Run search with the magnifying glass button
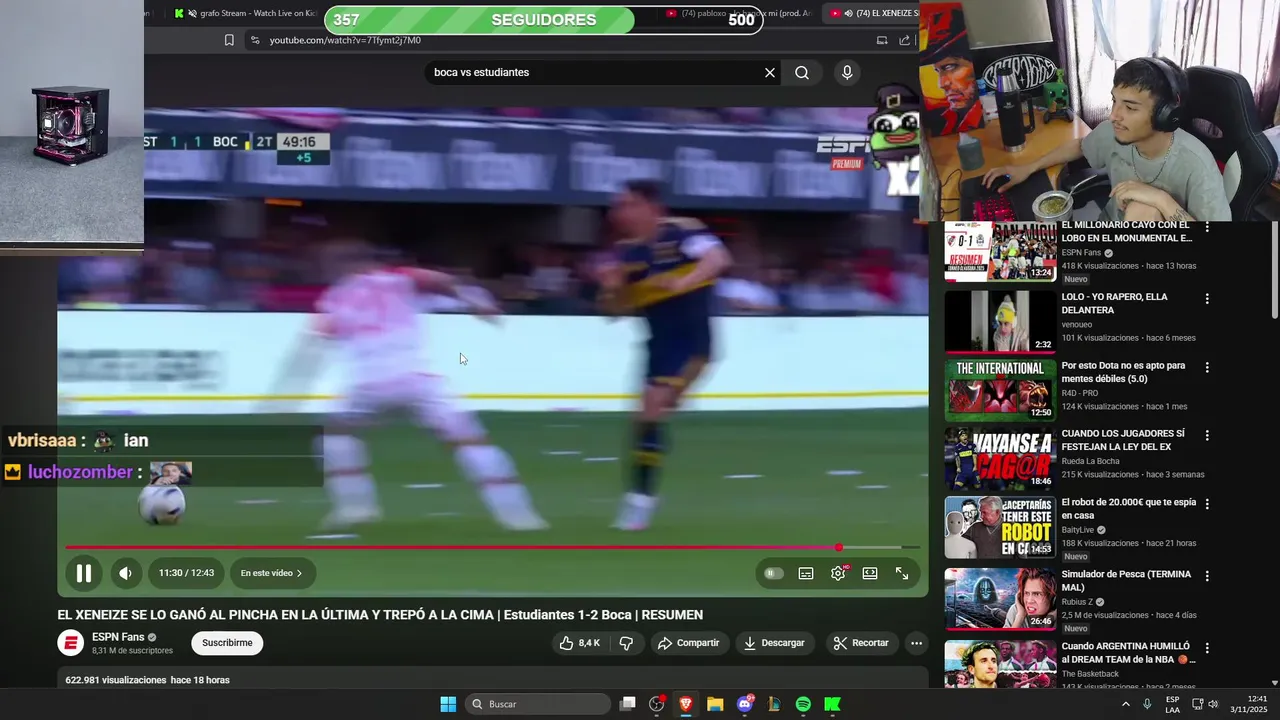Image resolution: width=1280 pixels, height=720 pixels. (x=802, y=72)
